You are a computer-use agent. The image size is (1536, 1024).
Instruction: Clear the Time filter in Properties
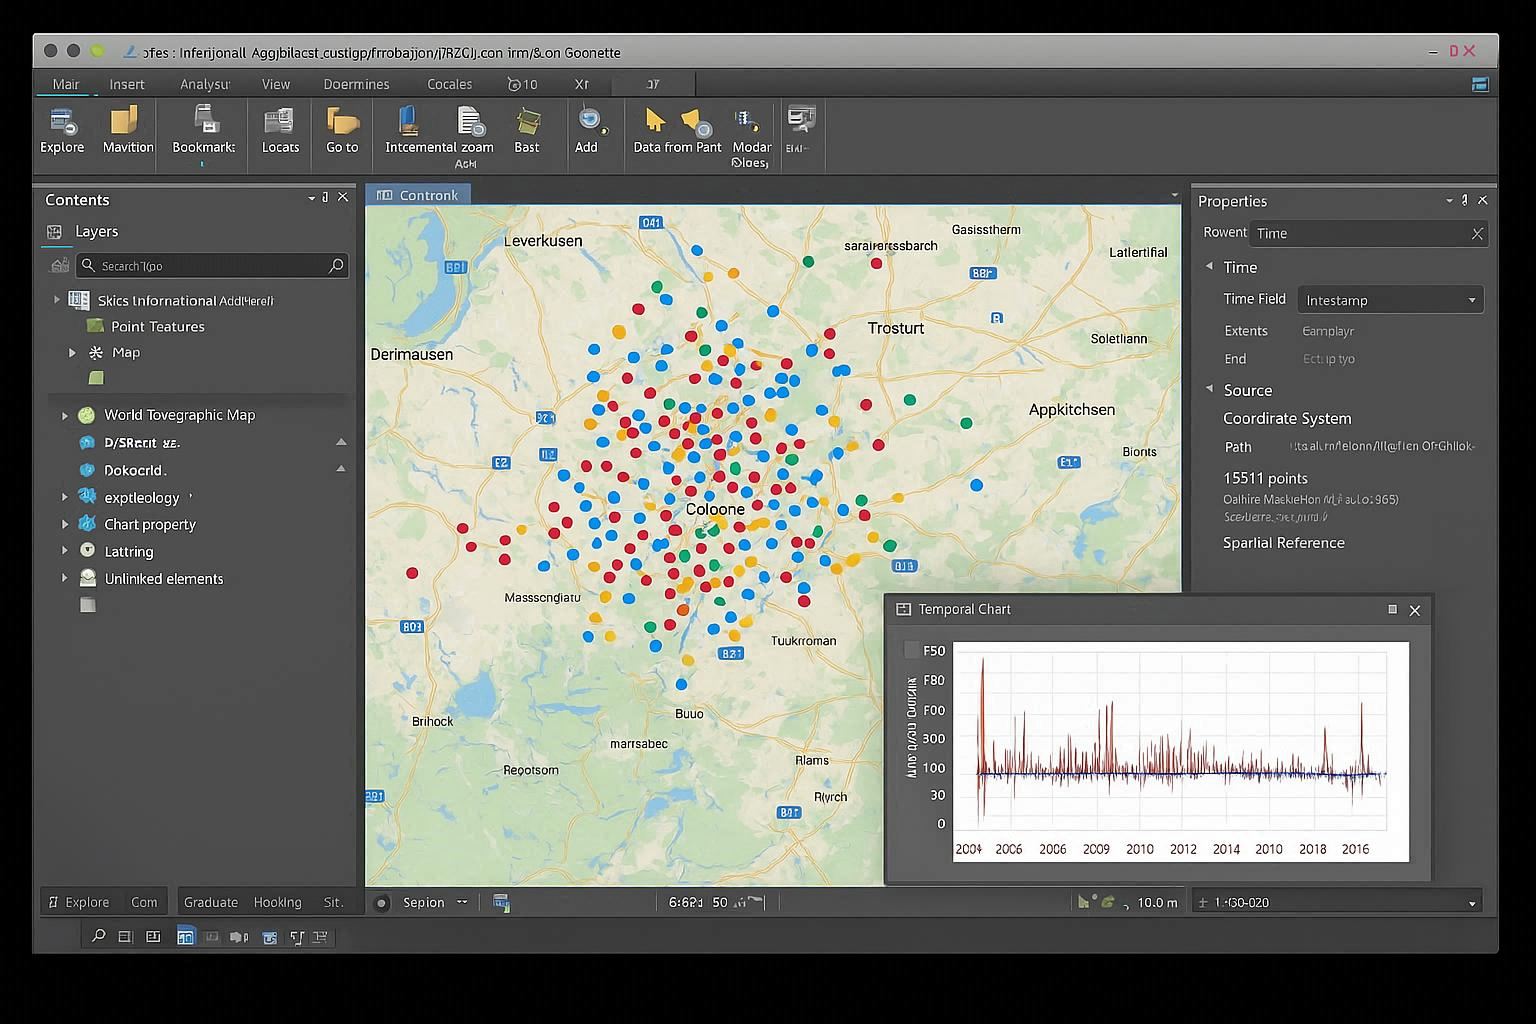[x=1477, y=233]
